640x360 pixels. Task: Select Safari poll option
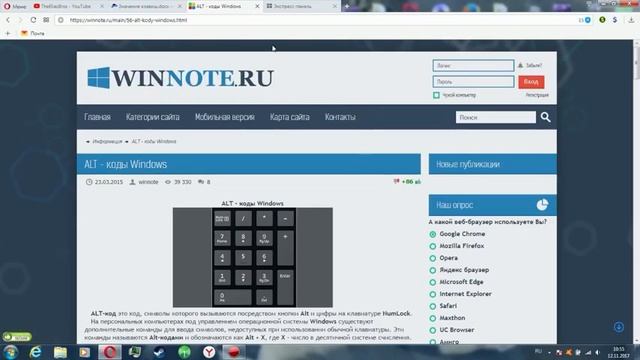click(433, 306)
